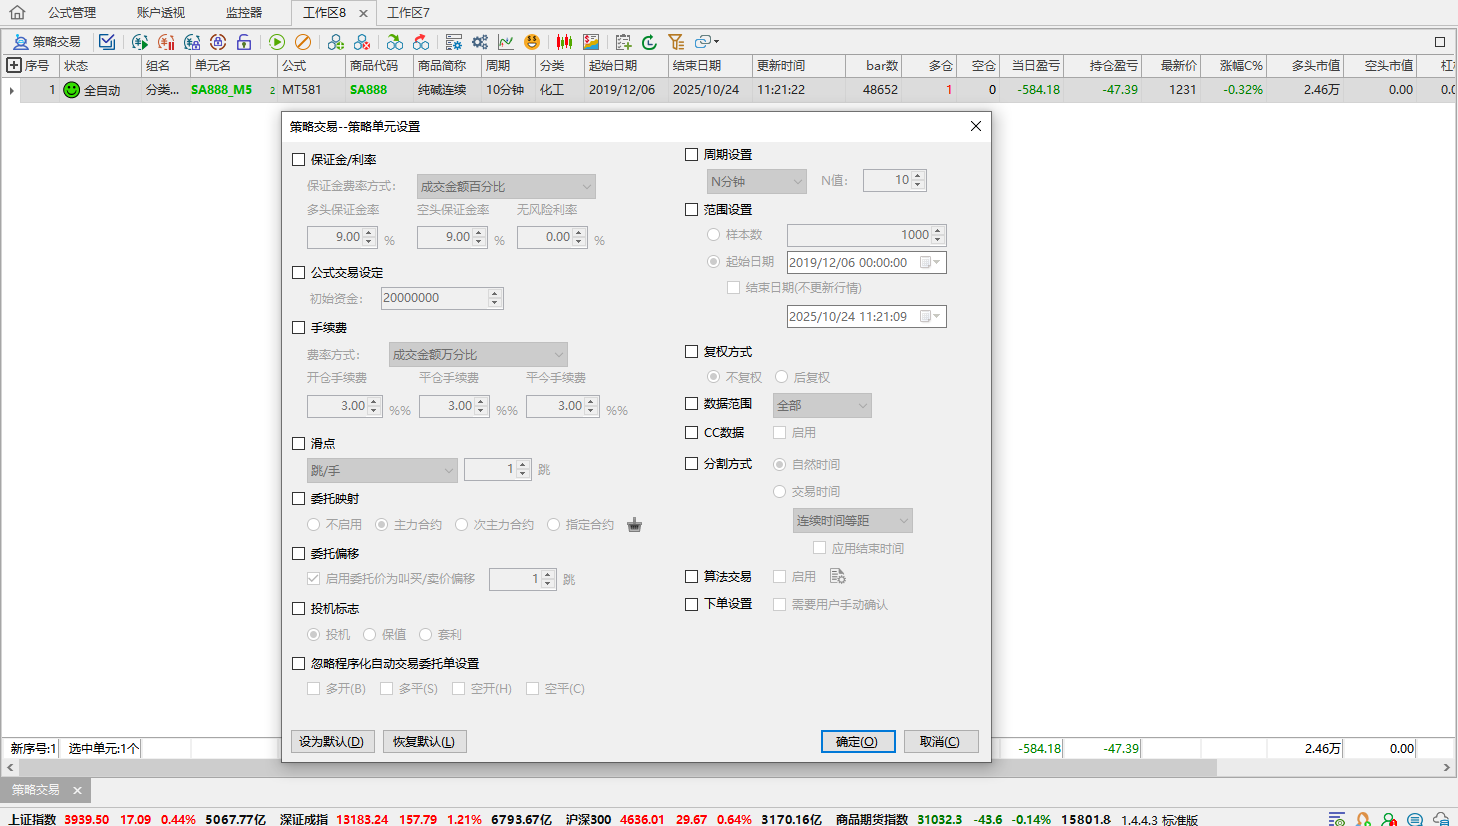Check the 周期设置 option
The height and width of the screenshot is (826, 1458).
[692, 155]
